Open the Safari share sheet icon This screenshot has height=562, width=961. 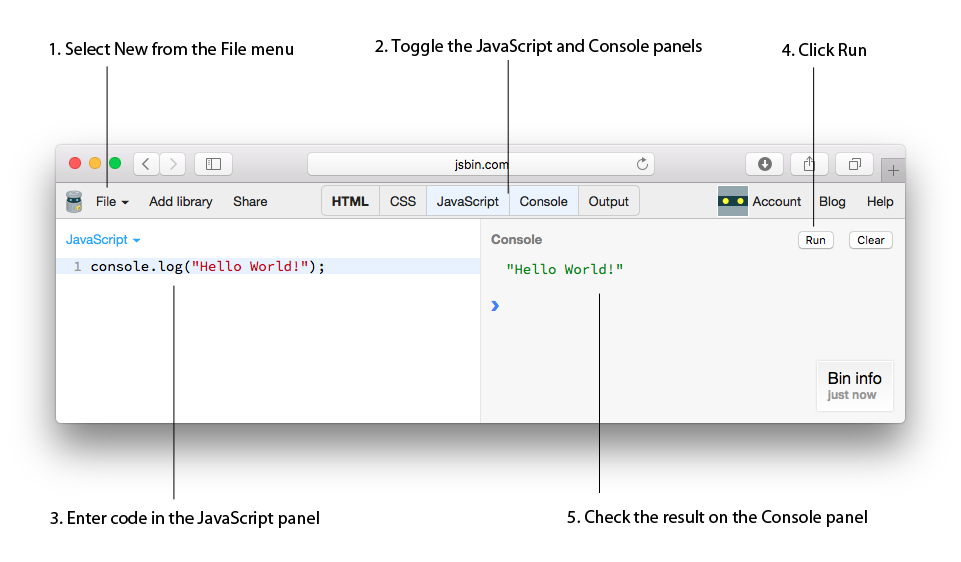tap(810, 164)
